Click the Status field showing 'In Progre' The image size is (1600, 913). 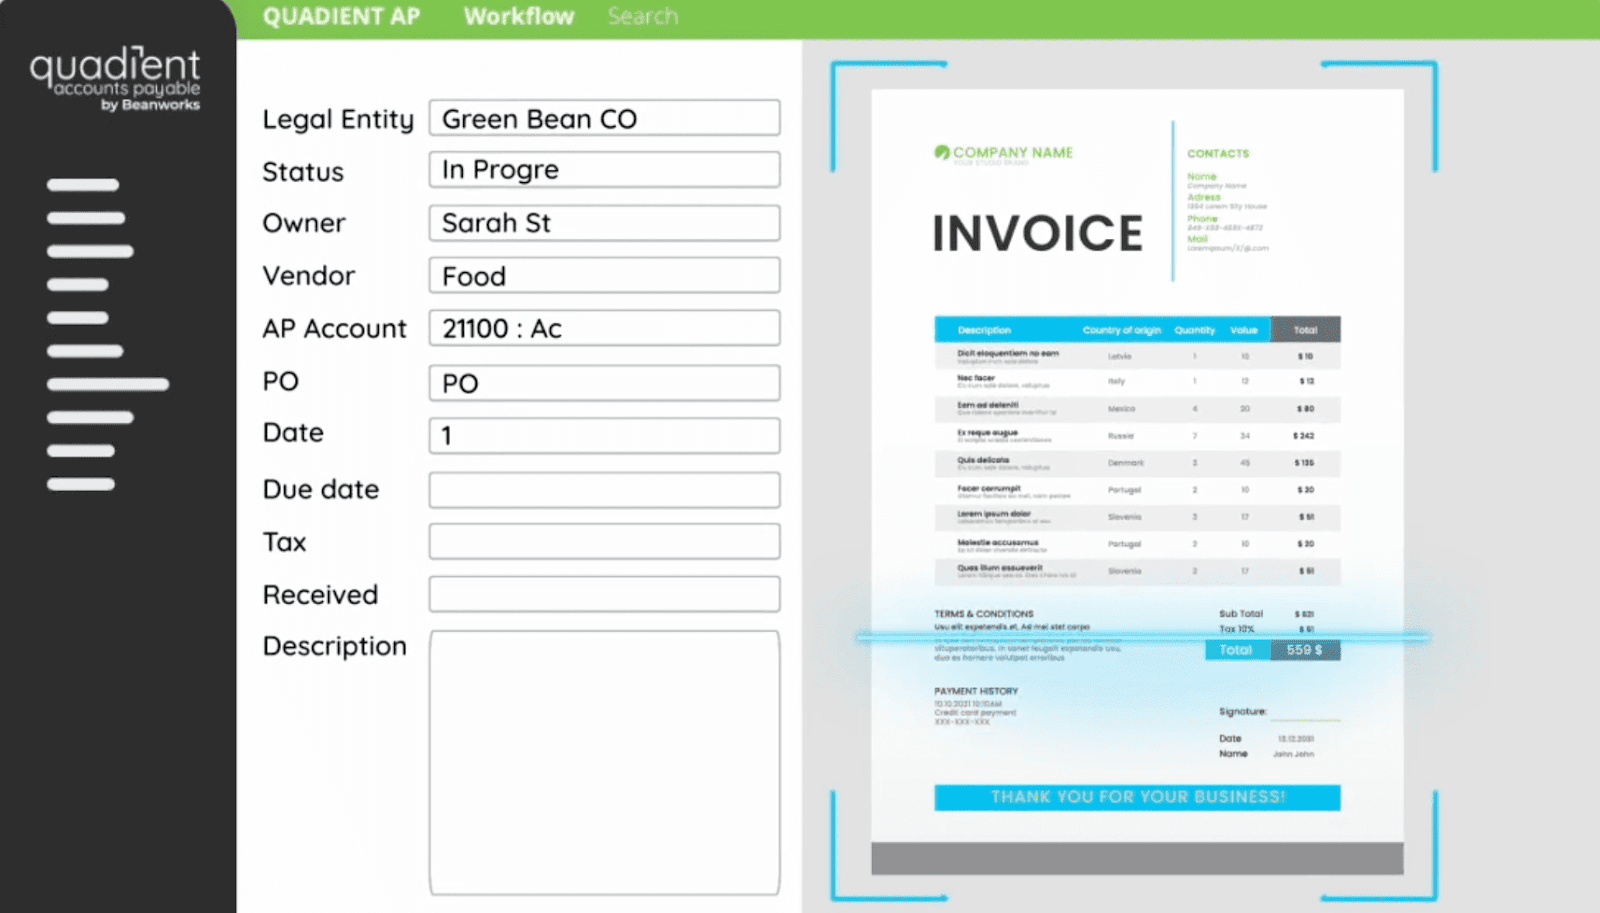[604, 169]
